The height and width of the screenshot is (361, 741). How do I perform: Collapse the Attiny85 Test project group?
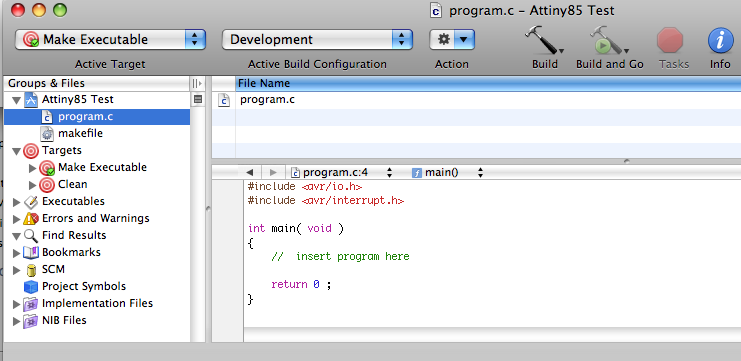17,100
